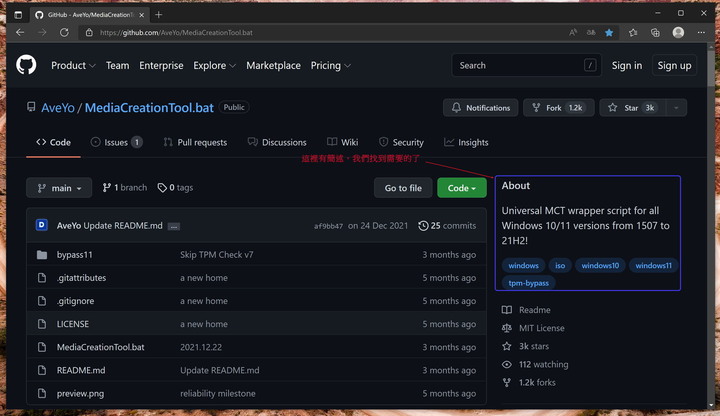Open the read aloud icon in address bar
This screenshot has height=416, width=720.
pyautogui.click(x=573, y=33)
